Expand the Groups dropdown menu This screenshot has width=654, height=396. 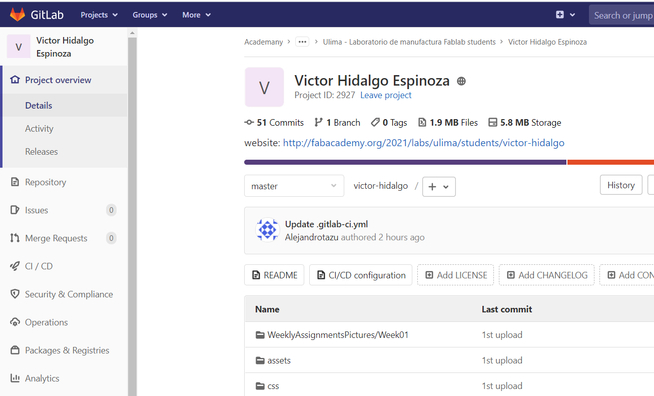150,15
